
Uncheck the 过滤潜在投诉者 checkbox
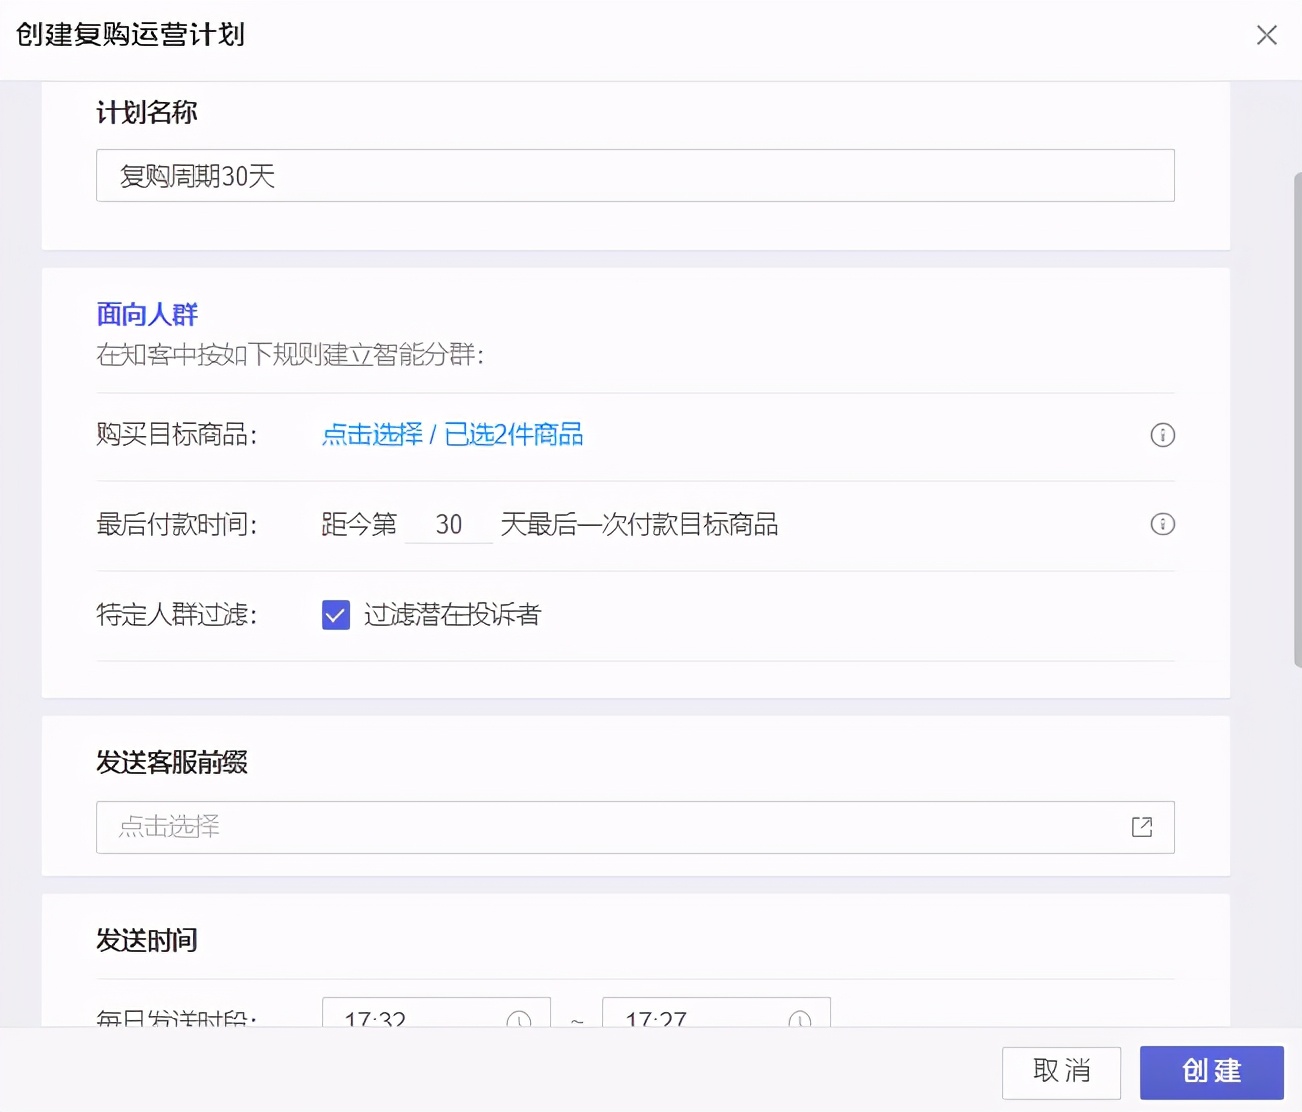(335, 615)
